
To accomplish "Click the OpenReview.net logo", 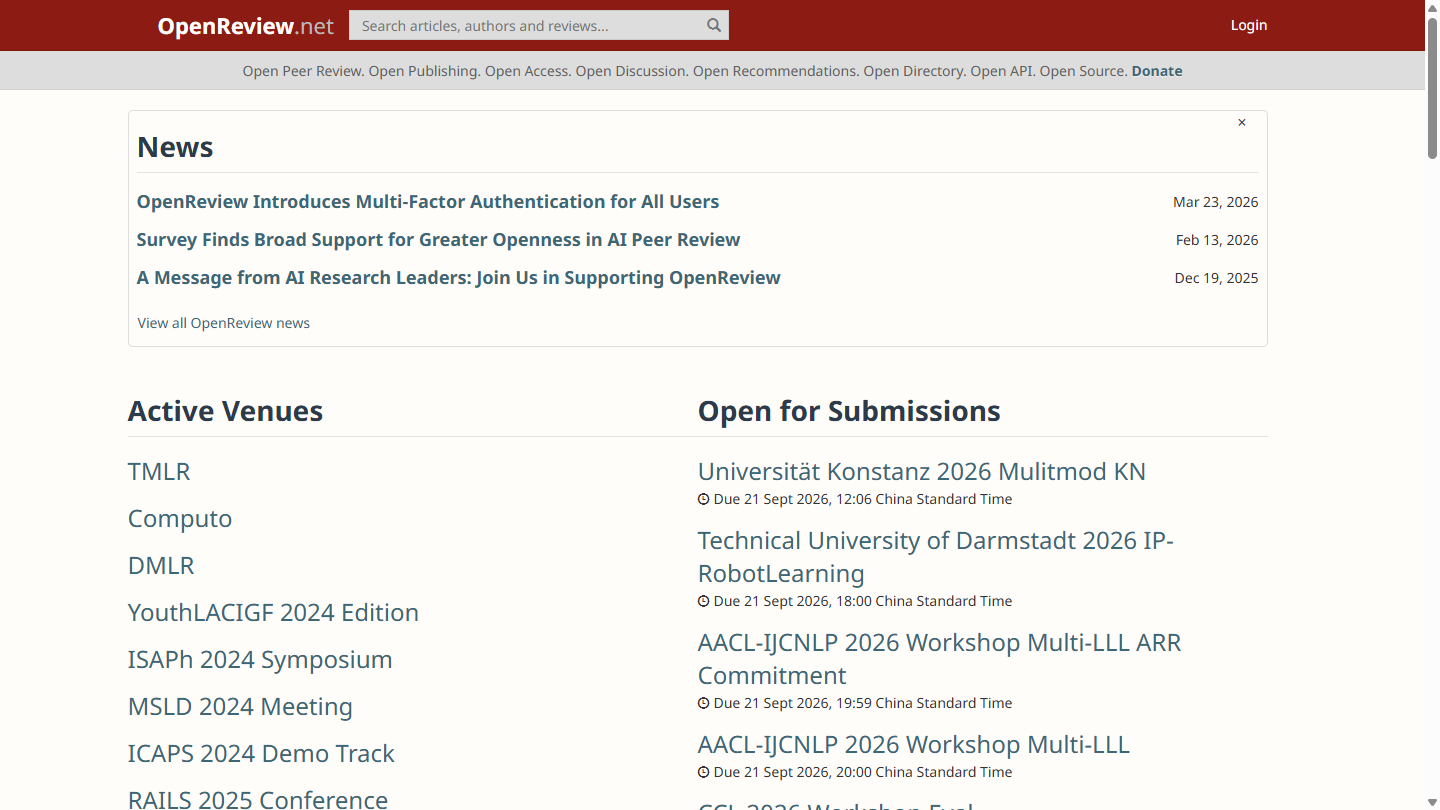I will click(x=245, y=26).
